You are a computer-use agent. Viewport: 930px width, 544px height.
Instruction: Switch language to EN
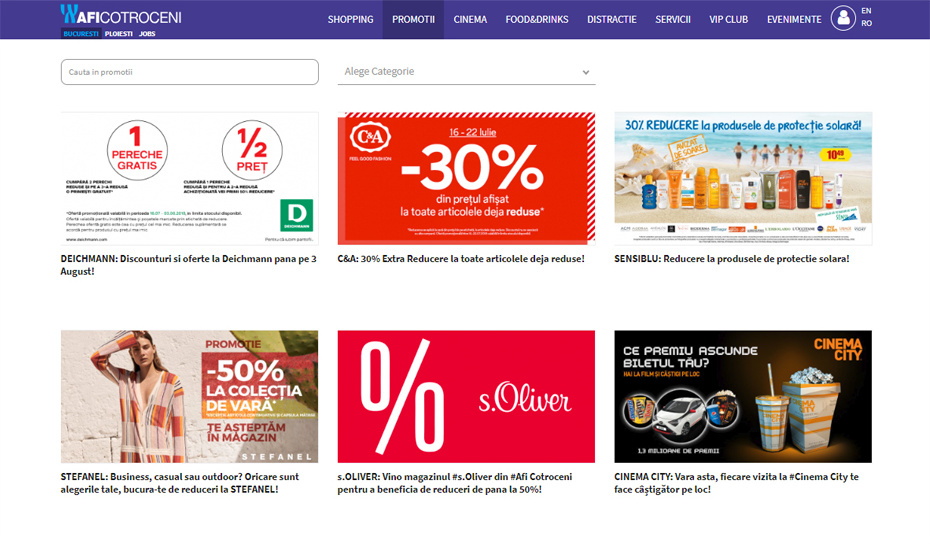tap(866, 11)
